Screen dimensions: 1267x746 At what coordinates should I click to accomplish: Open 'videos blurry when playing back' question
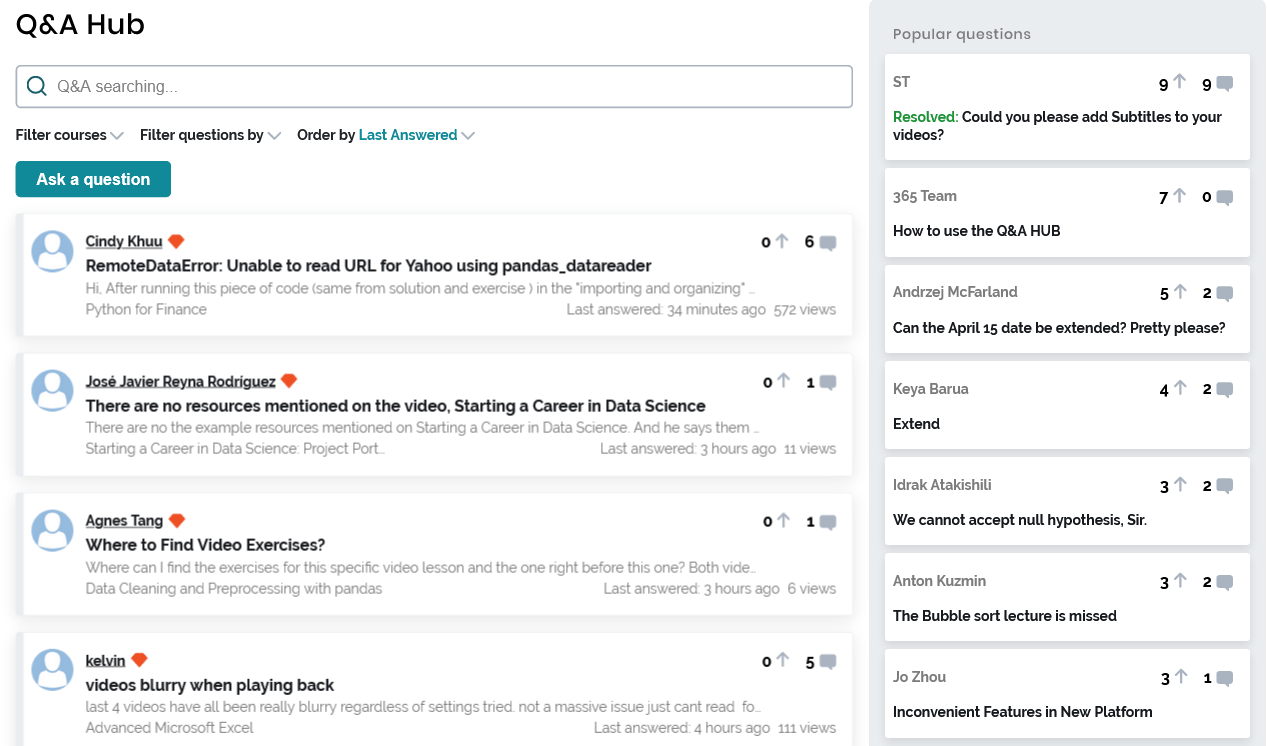[210, 685]
